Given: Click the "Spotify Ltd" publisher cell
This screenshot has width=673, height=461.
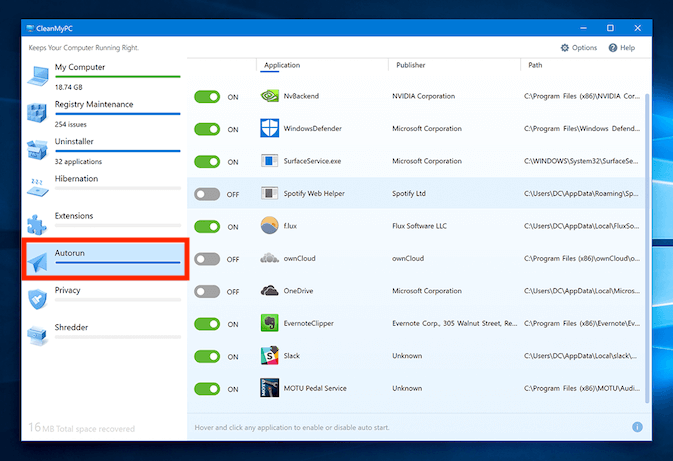Looking at the screenshot, I should pos(409,194).
